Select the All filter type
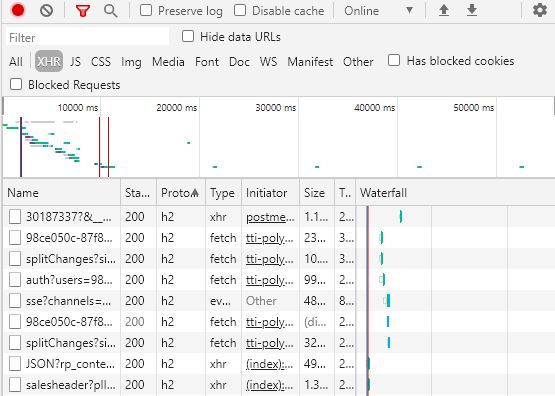The image size is (555, 396). tap(16, 62)
